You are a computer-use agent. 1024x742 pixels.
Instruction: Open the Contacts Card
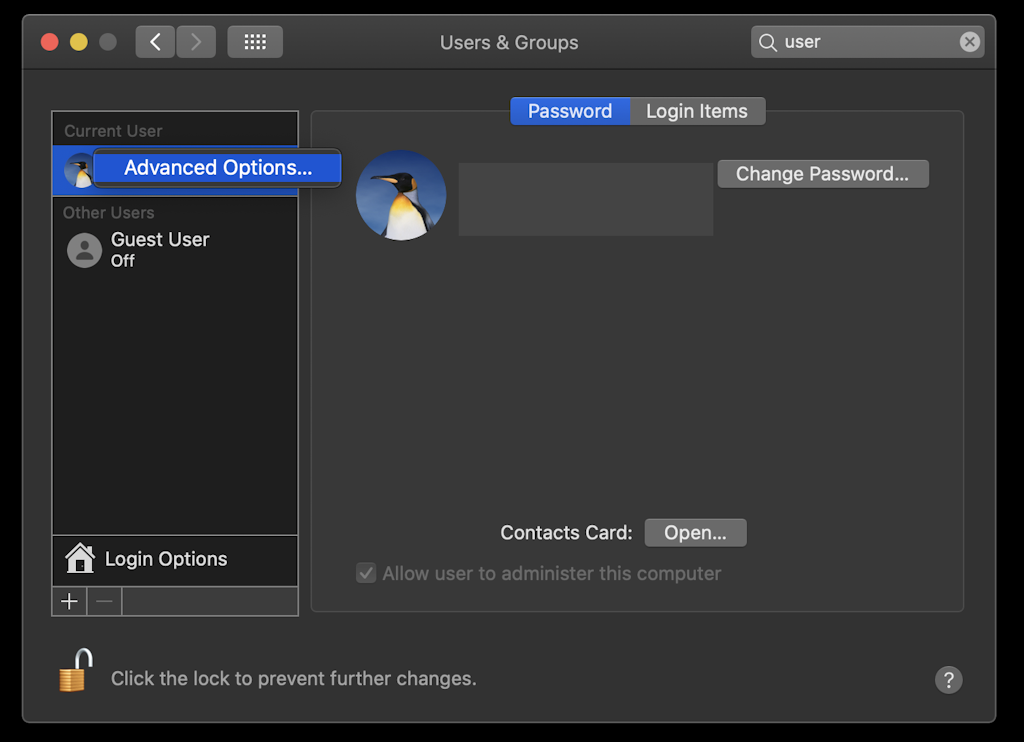coord(695,532)
